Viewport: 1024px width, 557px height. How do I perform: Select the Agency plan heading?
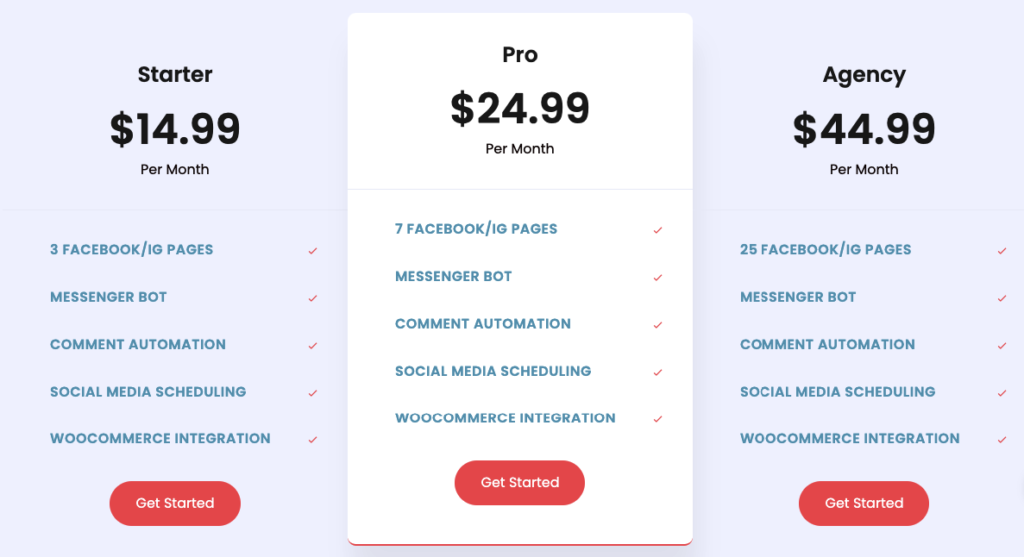pos(864,75)
